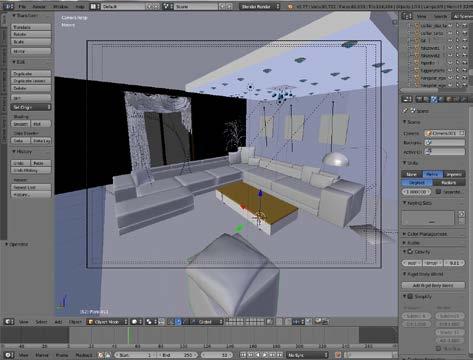Click the Translate button

pos(31,27)
